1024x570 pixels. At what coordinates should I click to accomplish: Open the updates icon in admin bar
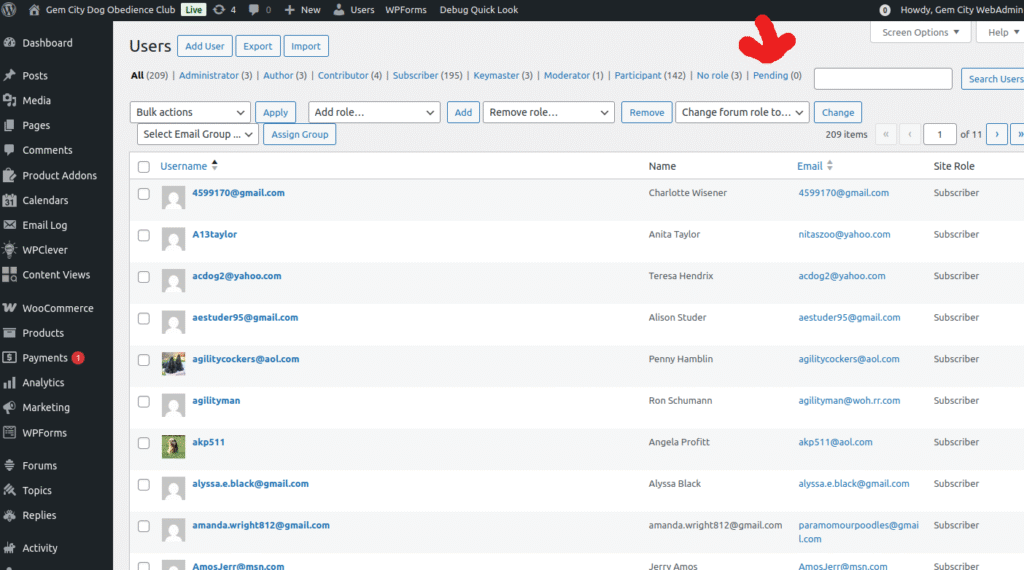219,10
